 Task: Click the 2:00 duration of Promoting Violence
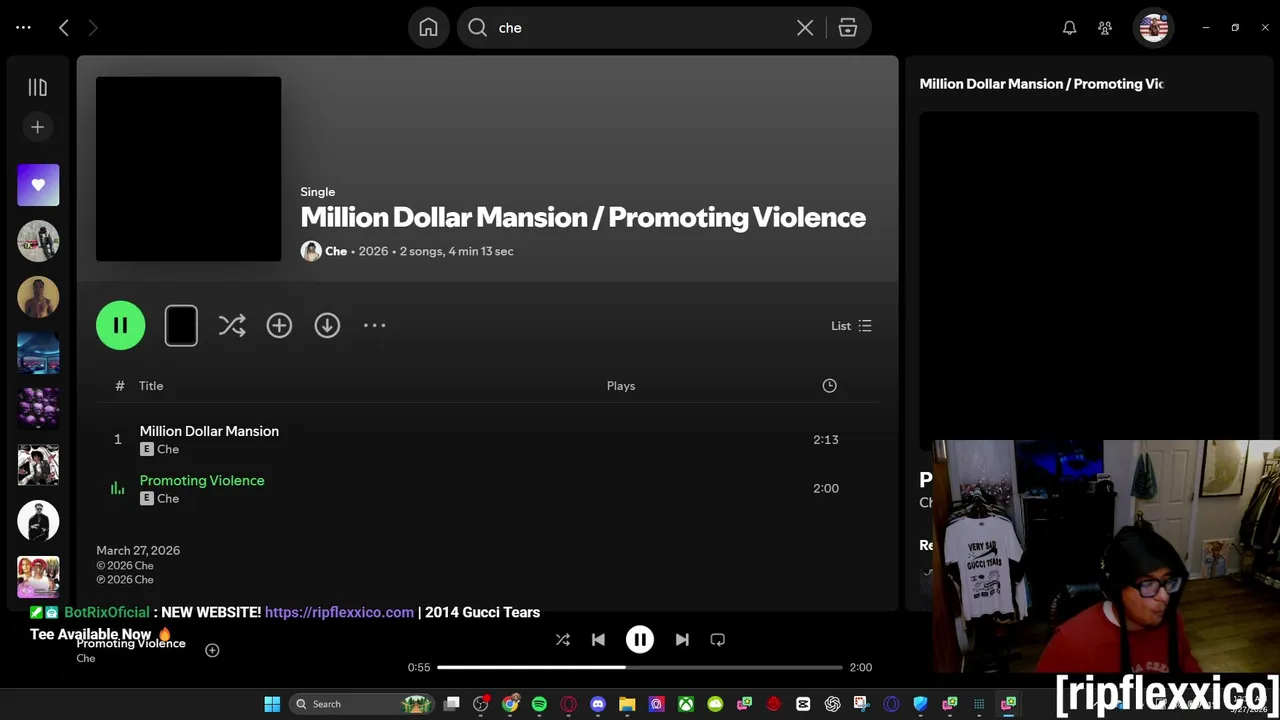pos(826,489)
